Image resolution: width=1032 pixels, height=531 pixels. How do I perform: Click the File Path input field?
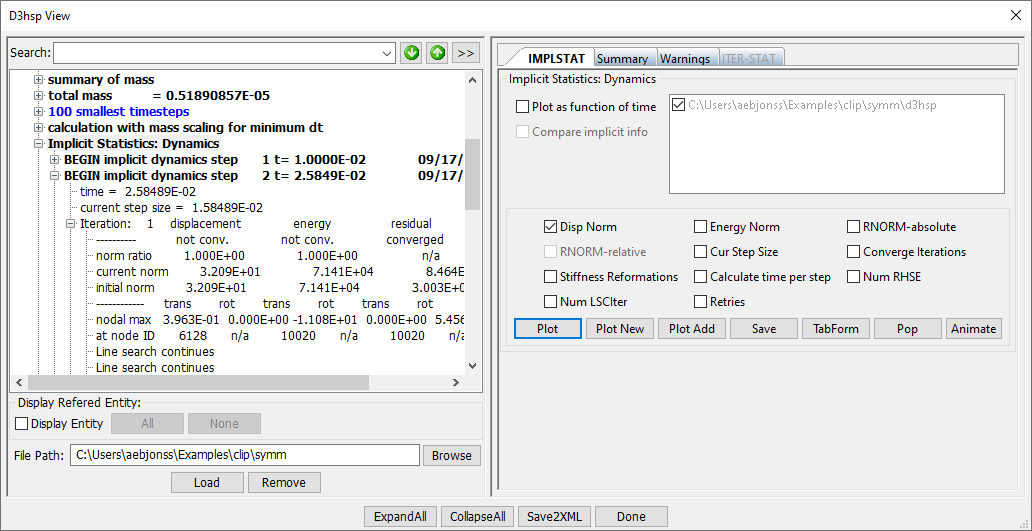(x=244, y=456)
